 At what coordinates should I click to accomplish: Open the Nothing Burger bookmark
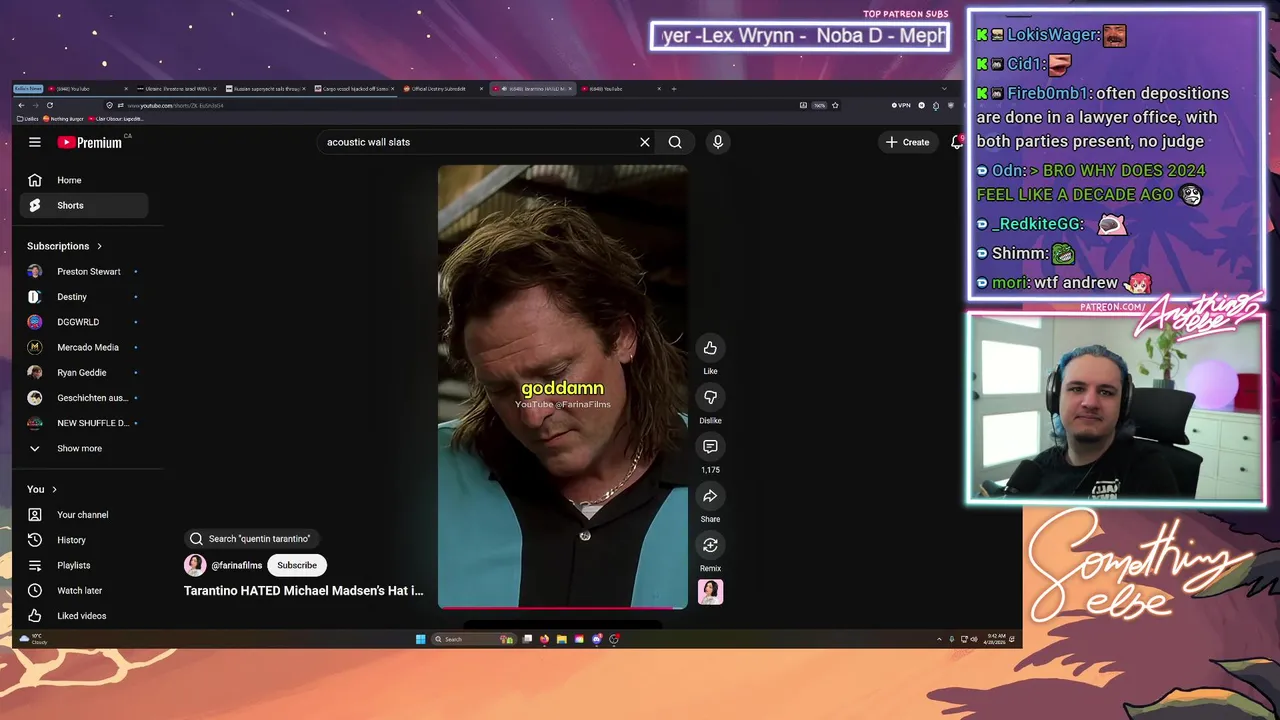point(63,119)
